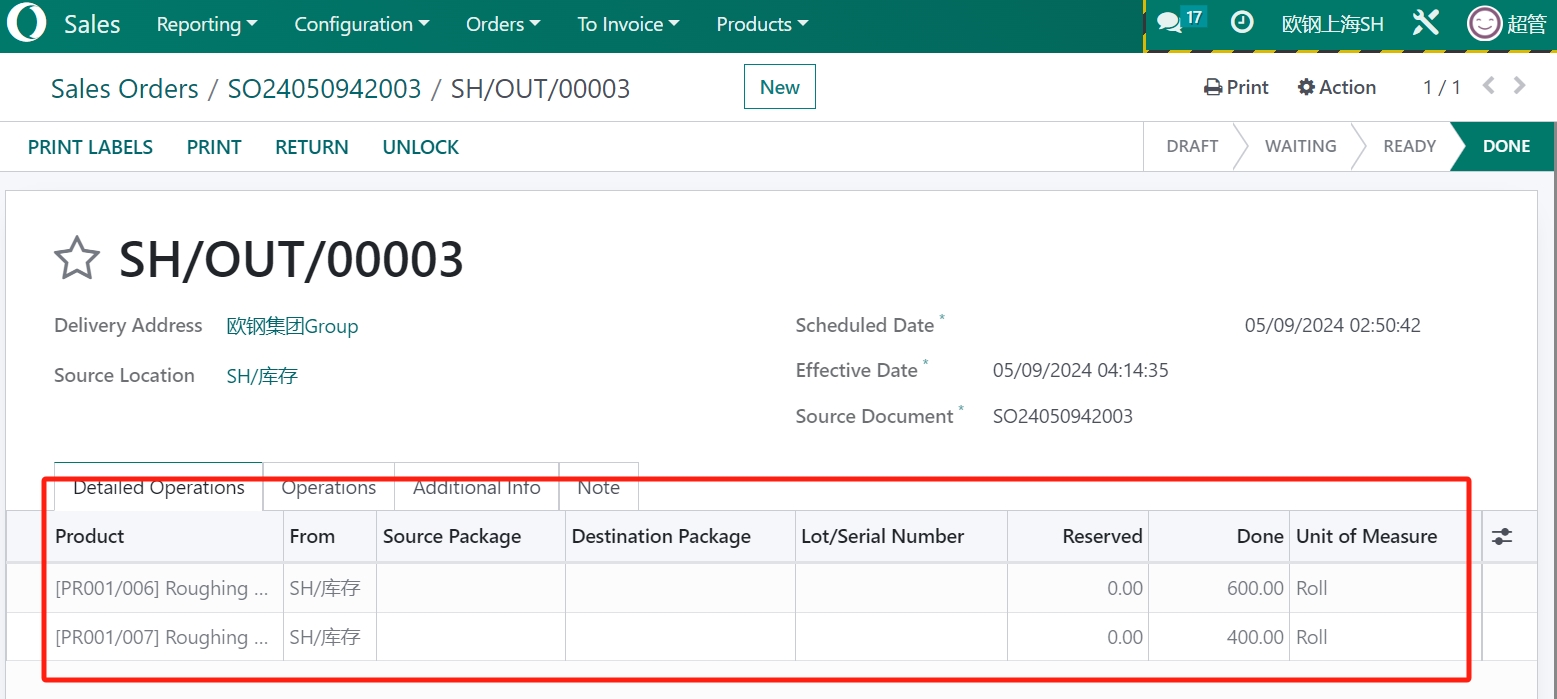Switch to the Operations tab
Viewport: 1557px width, 699px height.
coord(329,488)
